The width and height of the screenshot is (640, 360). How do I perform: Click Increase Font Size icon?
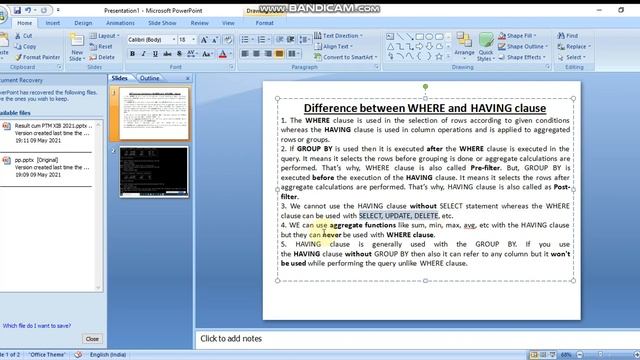[204, 40]
